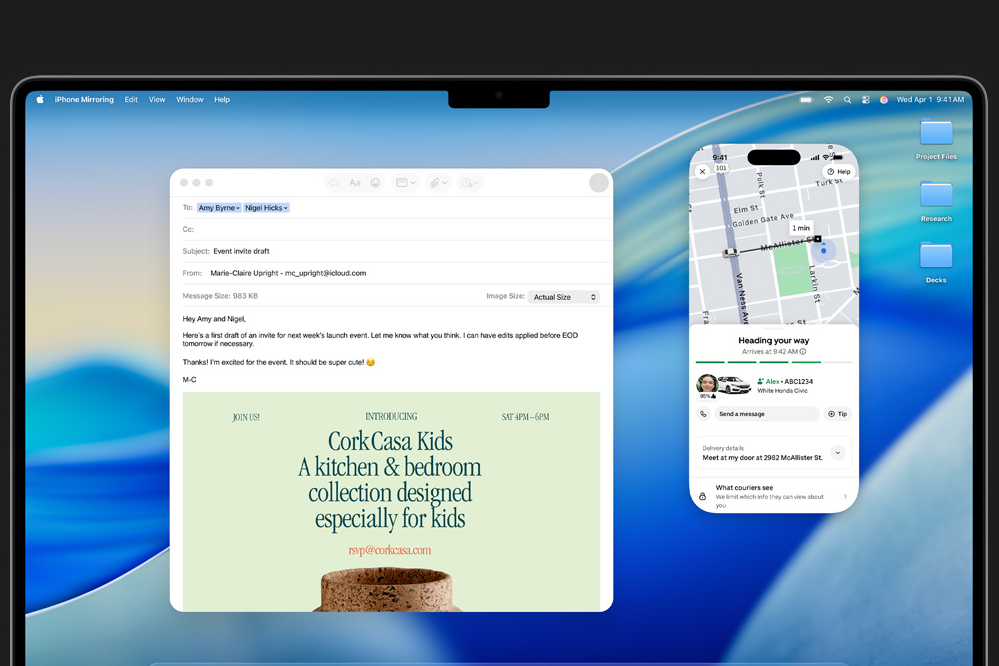Open the Apple menu
The image size is (999, 666).
pos(40,99)
